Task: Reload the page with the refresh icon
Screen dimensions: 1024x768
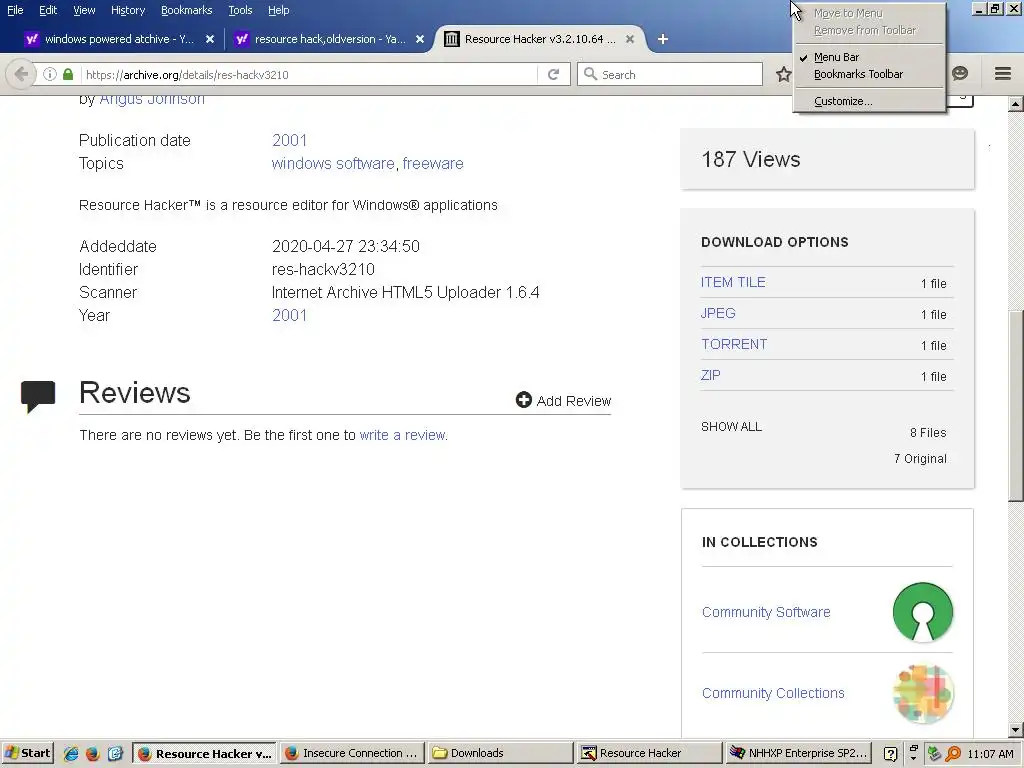Action: tap(553, 74)
